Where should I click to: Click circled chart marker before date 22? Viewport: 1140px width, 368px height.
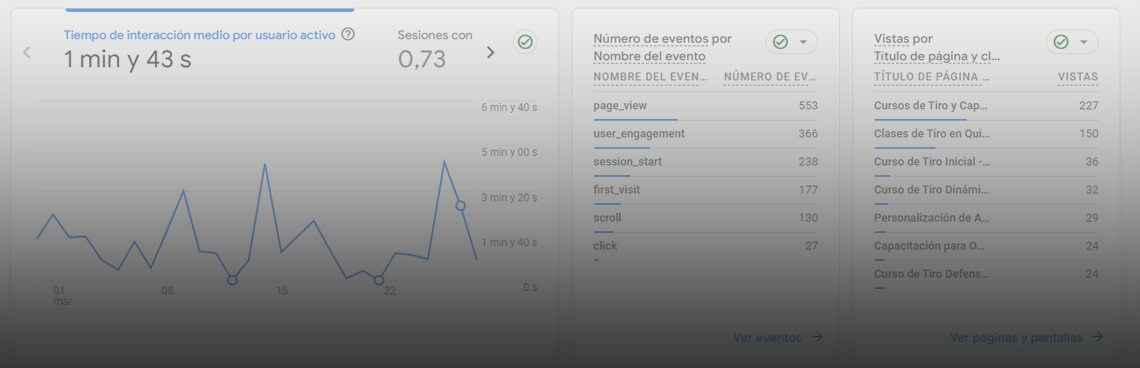click(x=379, y=280)
